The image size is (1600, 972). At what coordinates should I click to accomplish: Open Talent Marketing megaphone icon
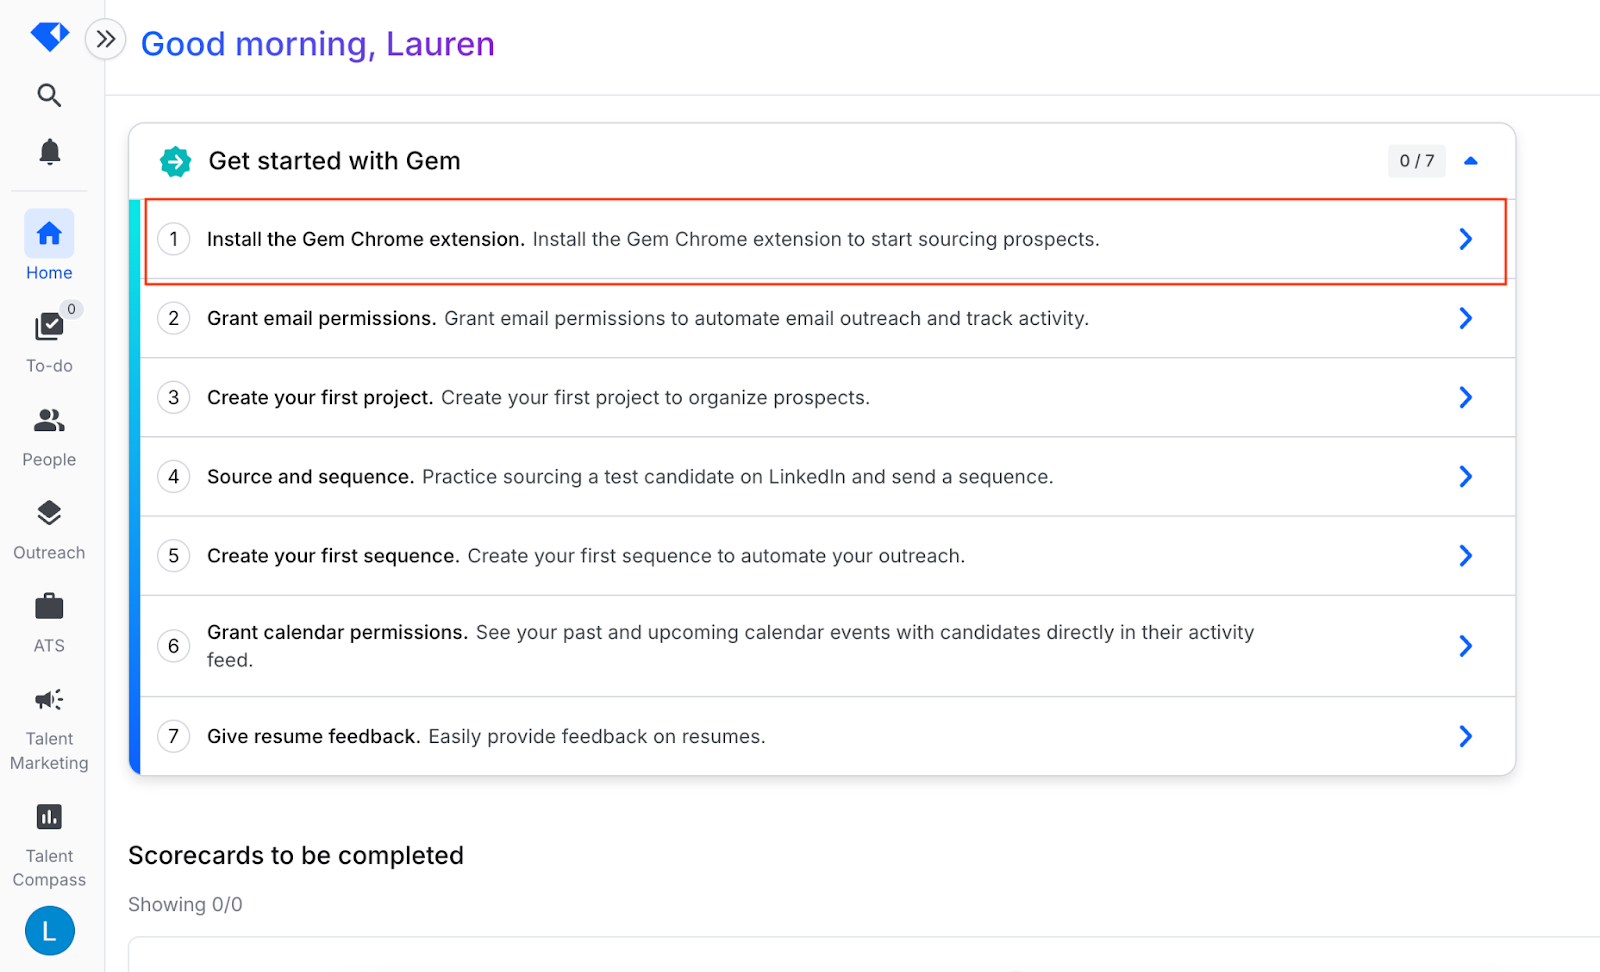coord(49,700)
